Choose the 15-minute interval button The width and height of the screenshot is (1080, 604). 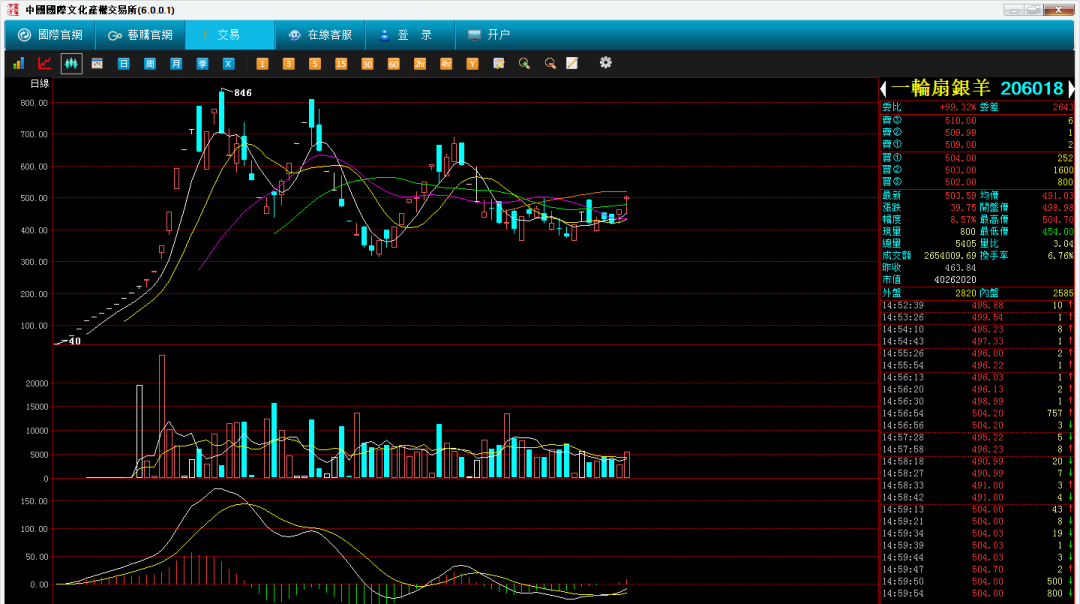coord(341,63)
